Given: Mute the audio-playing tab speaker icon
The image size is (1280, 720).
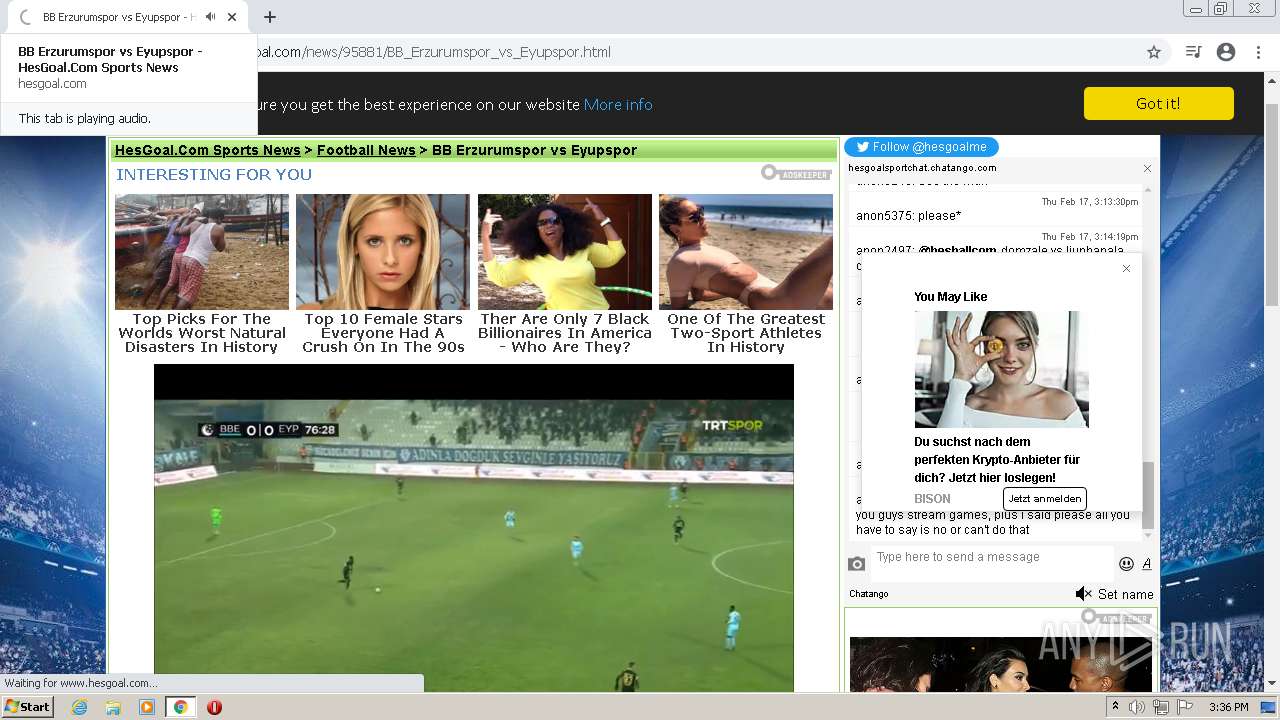Looking at the screenshot, I should (x=210, y=17).
